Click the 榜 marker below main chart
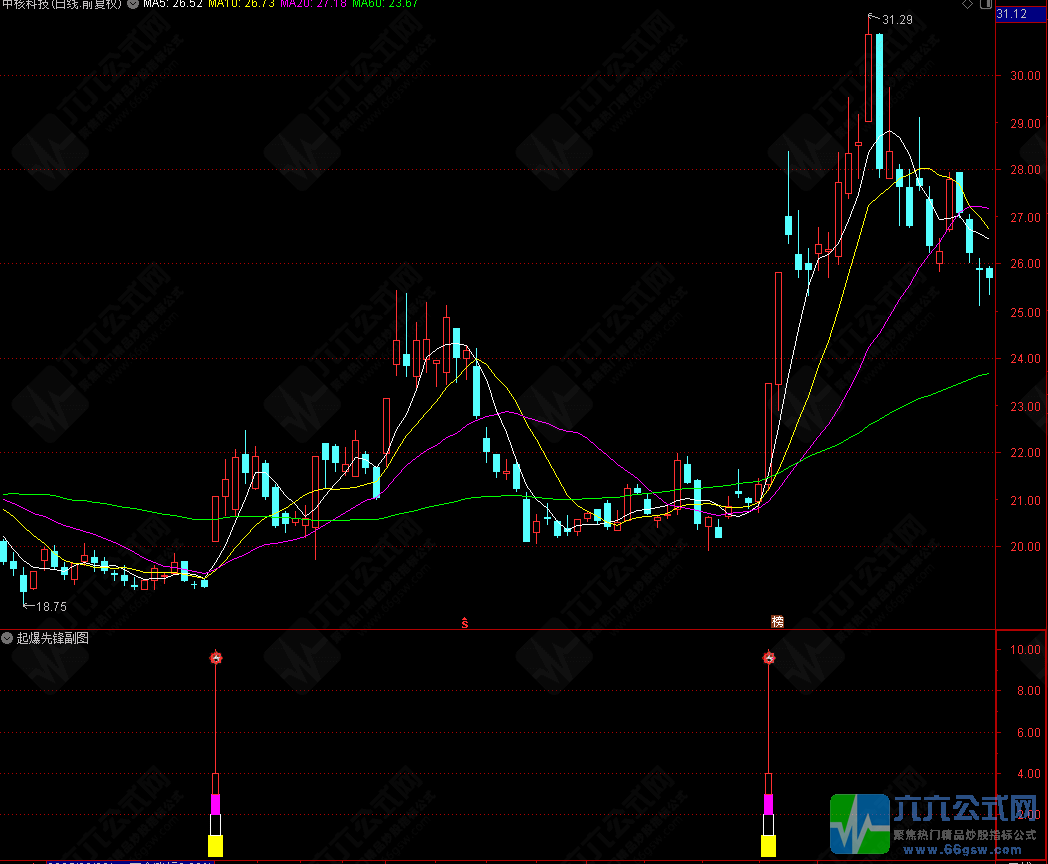The image size is (1048, 864). click(777, 621)
